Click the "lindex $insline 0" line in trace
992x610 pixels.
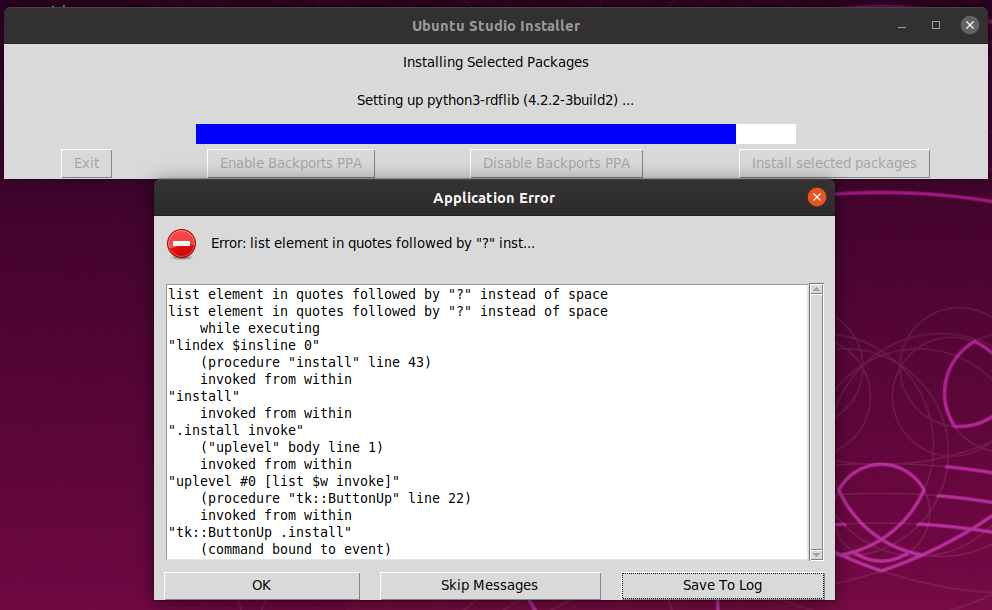(x=244, y=345)
